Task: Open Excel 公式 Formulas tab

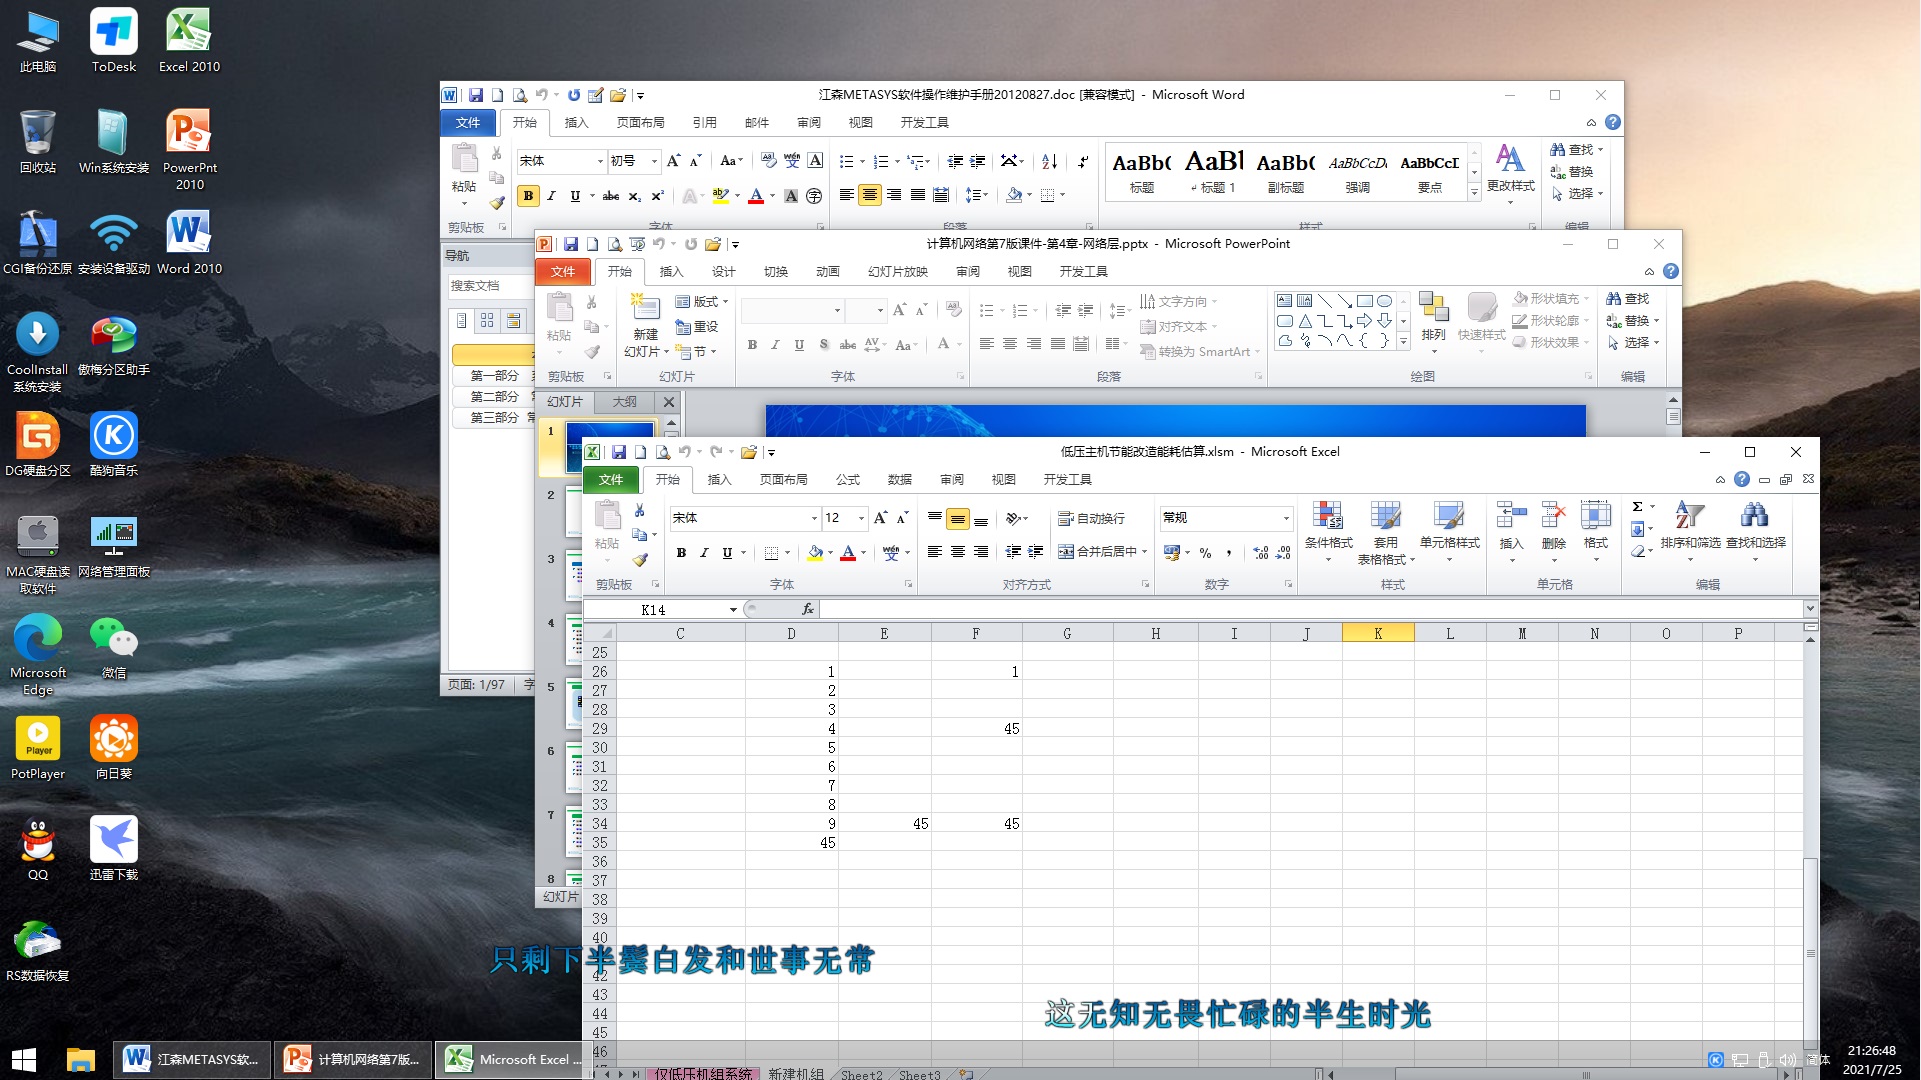Action: click(x=848, y=480)
